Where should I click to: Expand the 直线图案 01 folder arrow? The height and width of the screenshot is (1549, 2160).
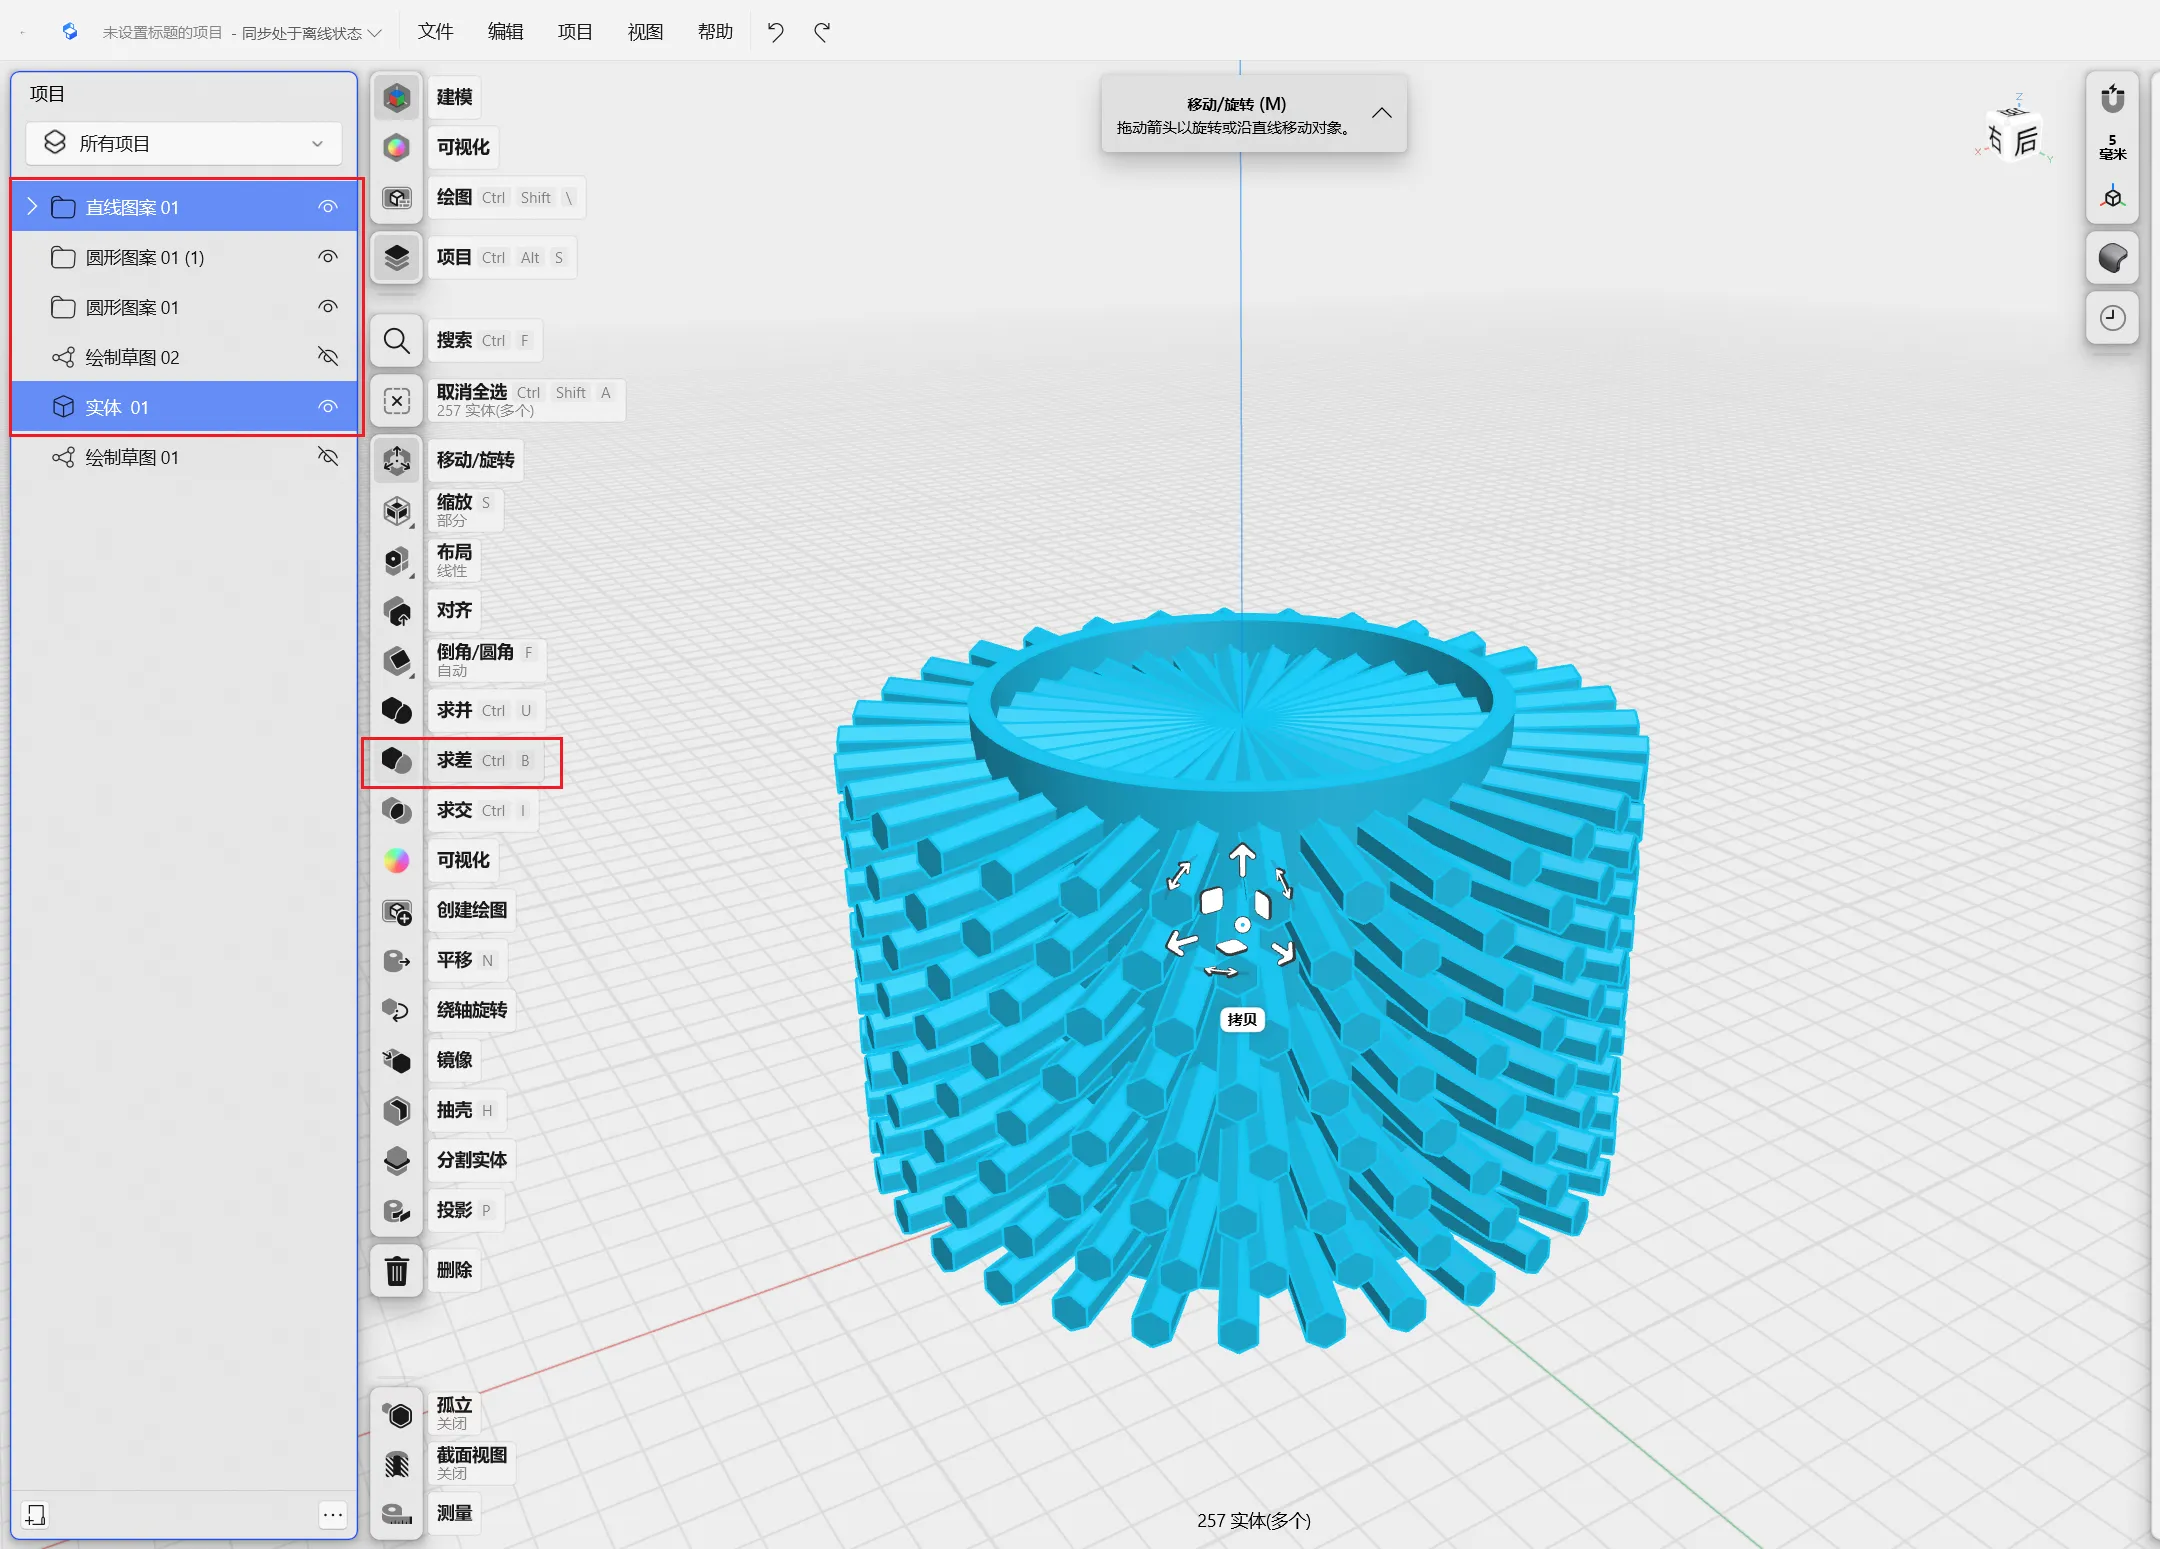32,207
